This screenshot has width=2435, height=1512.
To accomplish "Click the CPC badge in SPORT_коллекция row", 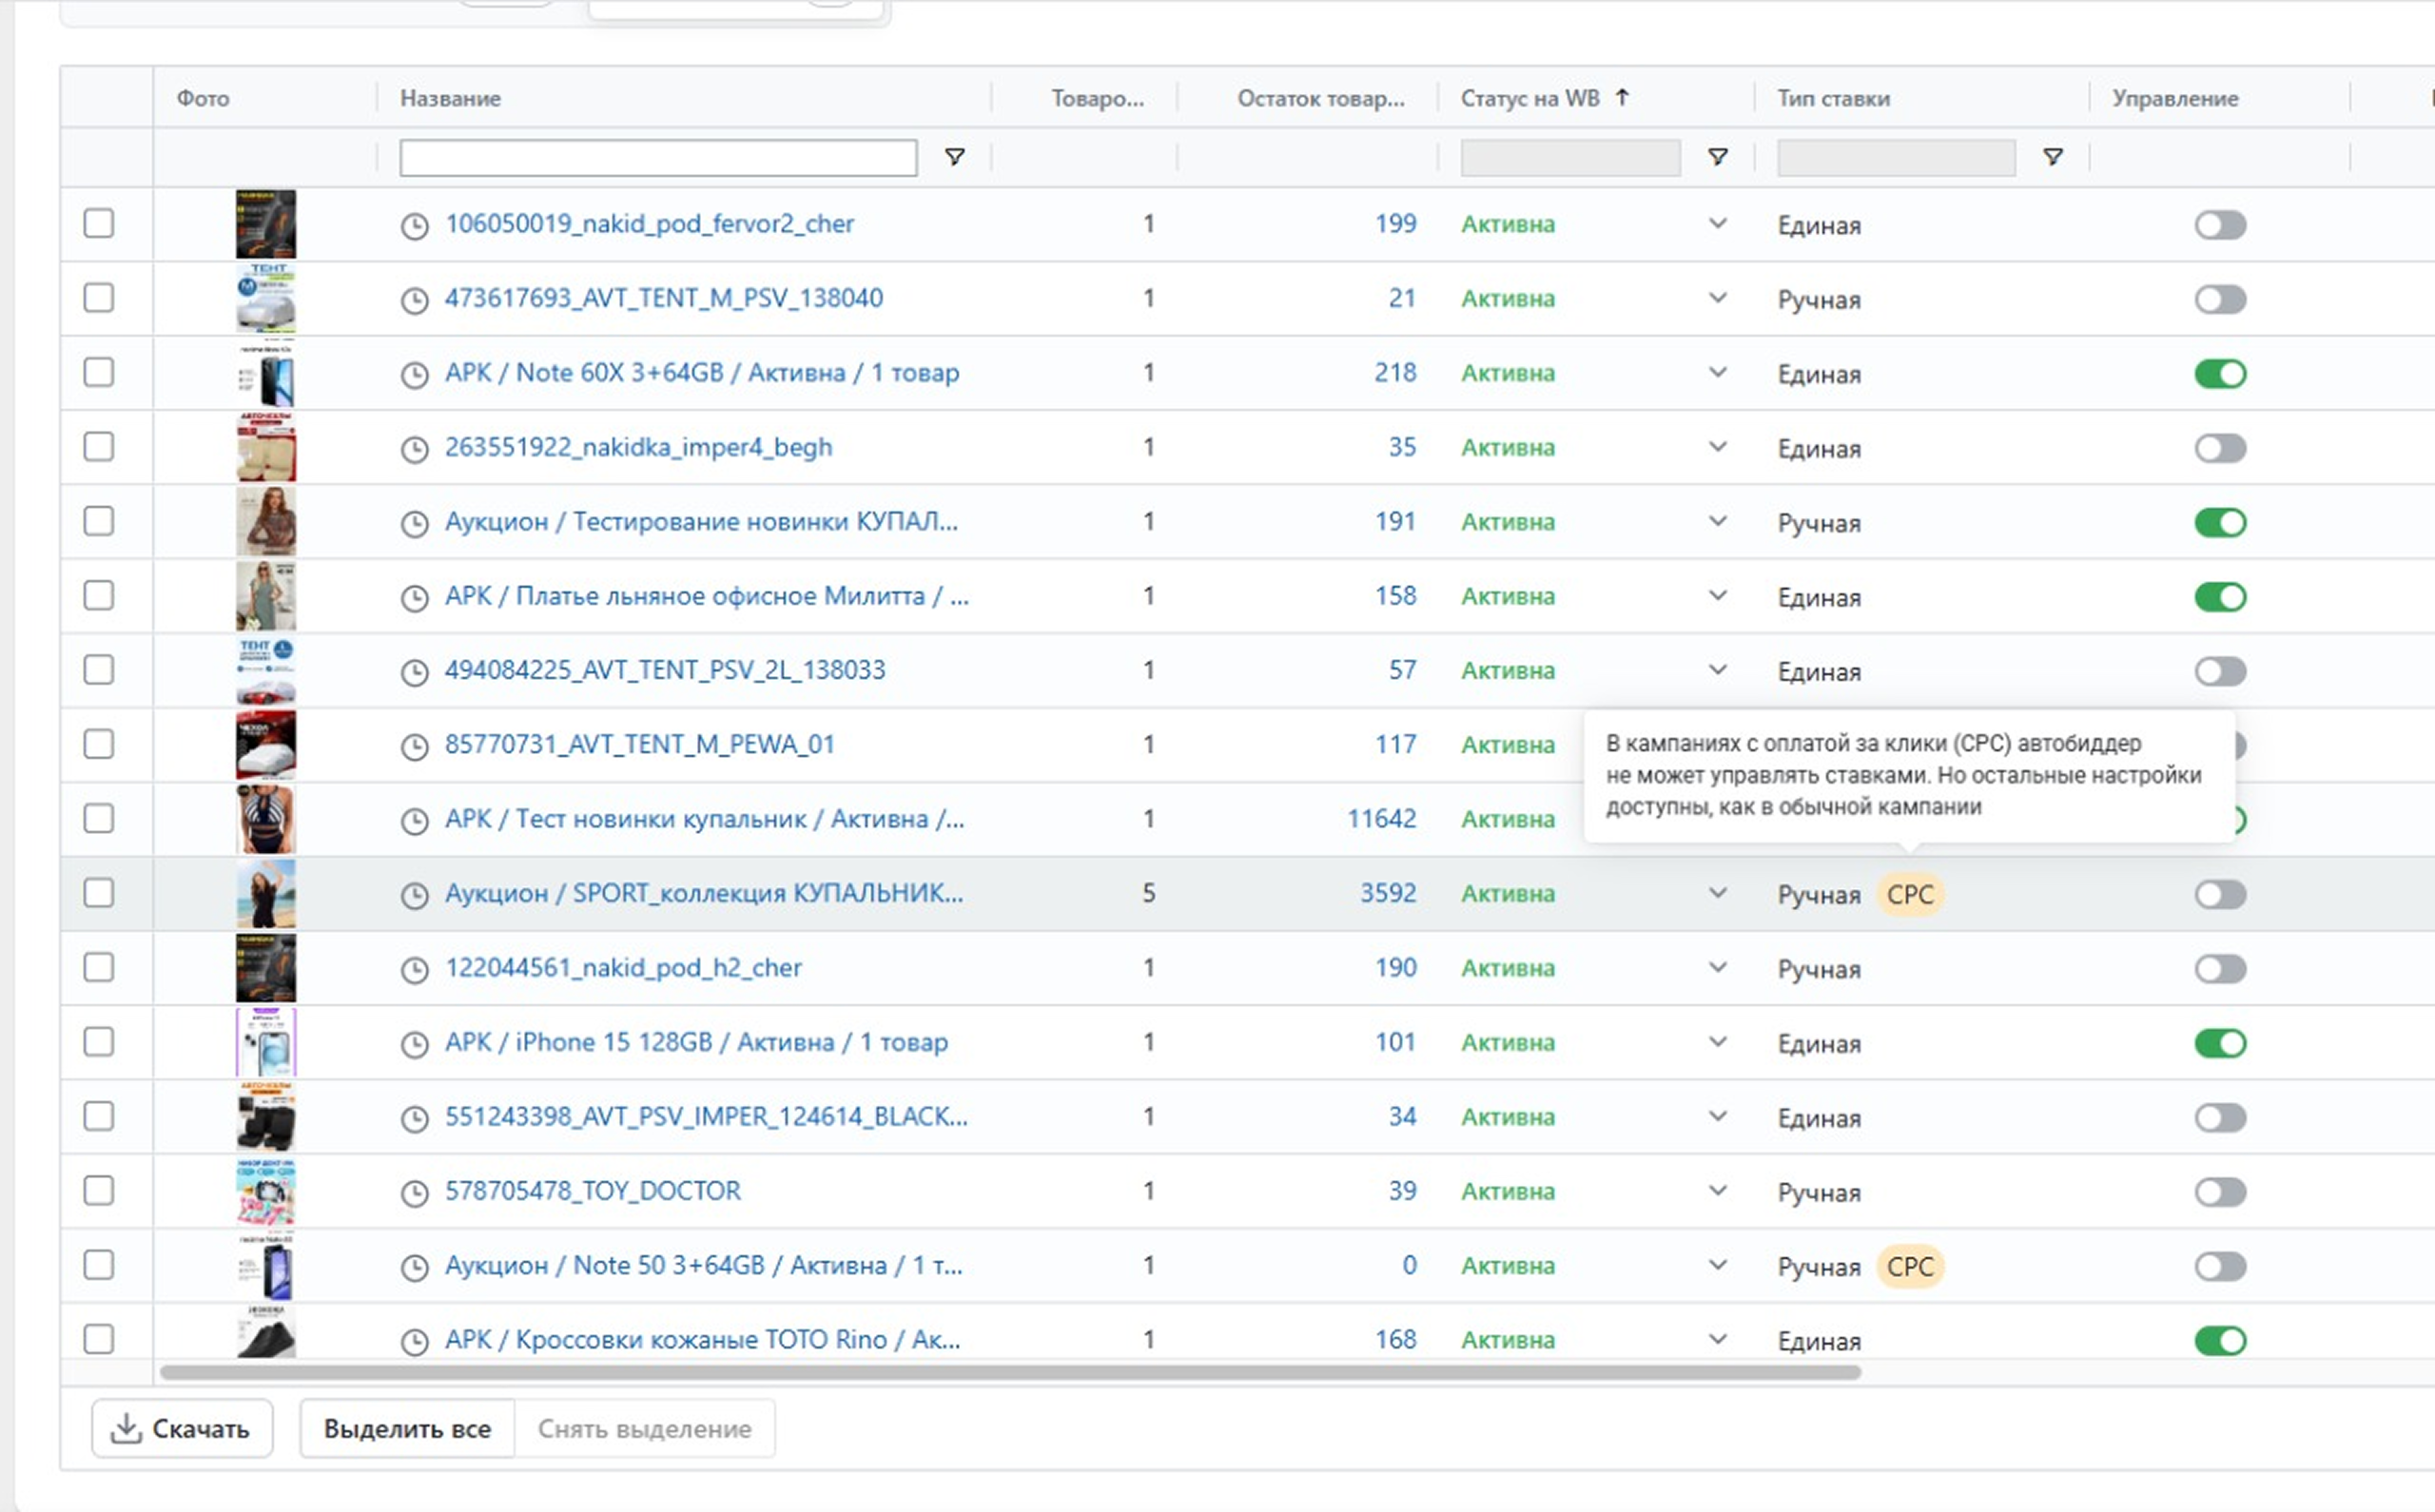I will [x=1909, y=894].
